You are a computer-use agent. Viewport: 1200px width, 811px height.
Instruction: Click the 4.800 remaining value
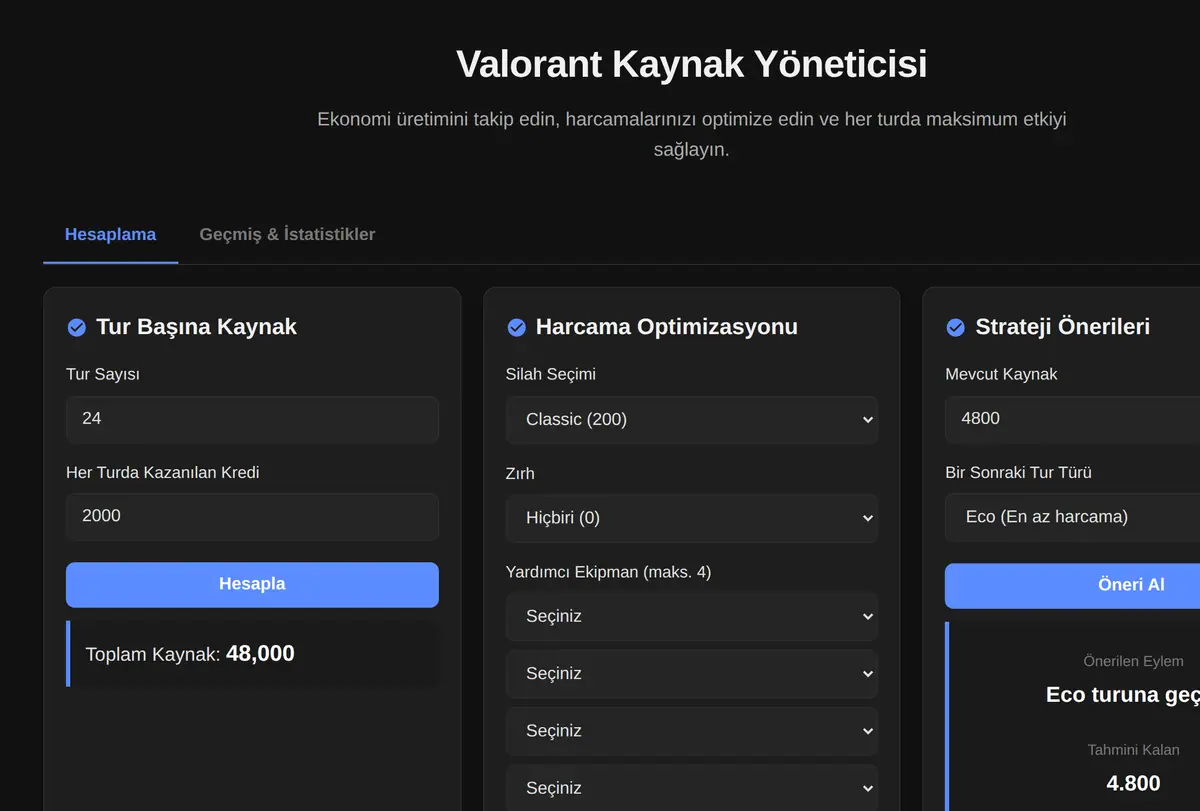[x=1133, y=783]
